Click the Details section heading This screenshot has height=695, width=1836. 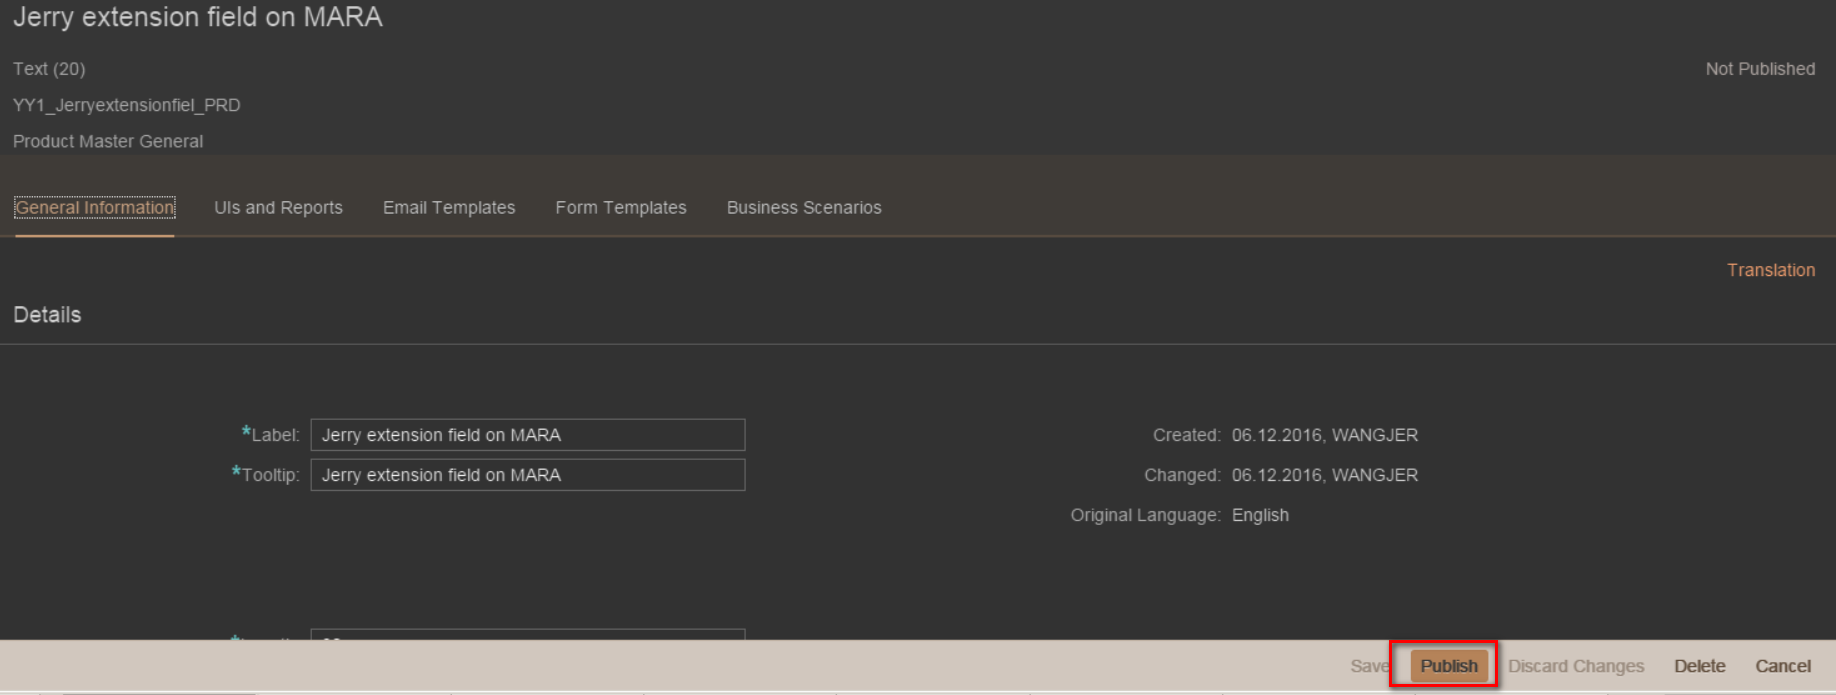tap(47, 315)
